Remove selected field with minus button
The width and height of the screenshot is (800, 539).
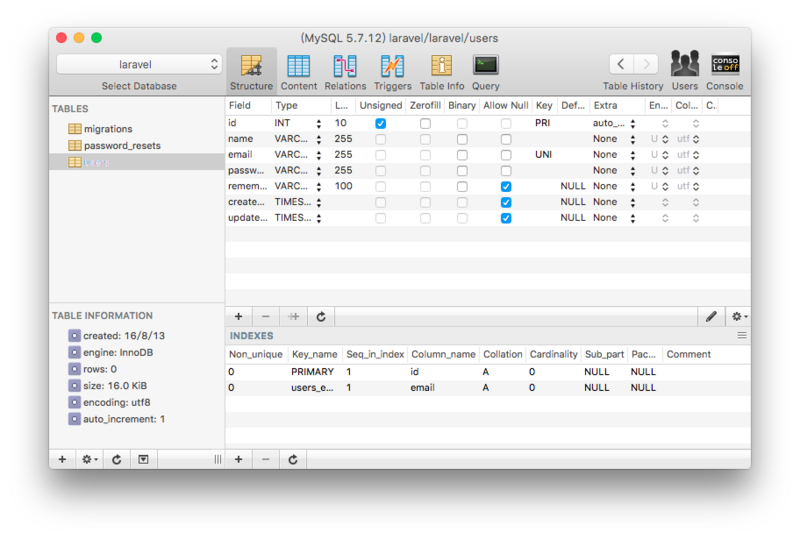(x=265, y=316)
